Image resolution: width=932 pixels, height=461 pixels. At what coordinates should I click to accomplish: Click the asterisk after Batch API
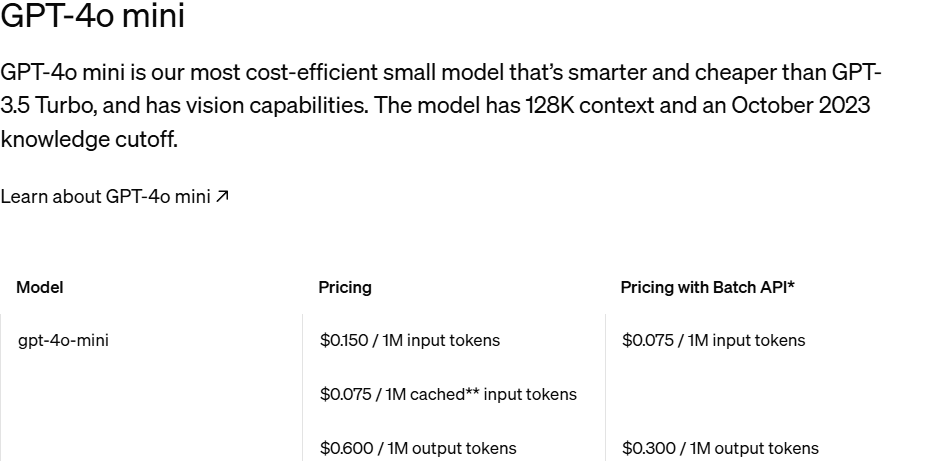[791, 286]
